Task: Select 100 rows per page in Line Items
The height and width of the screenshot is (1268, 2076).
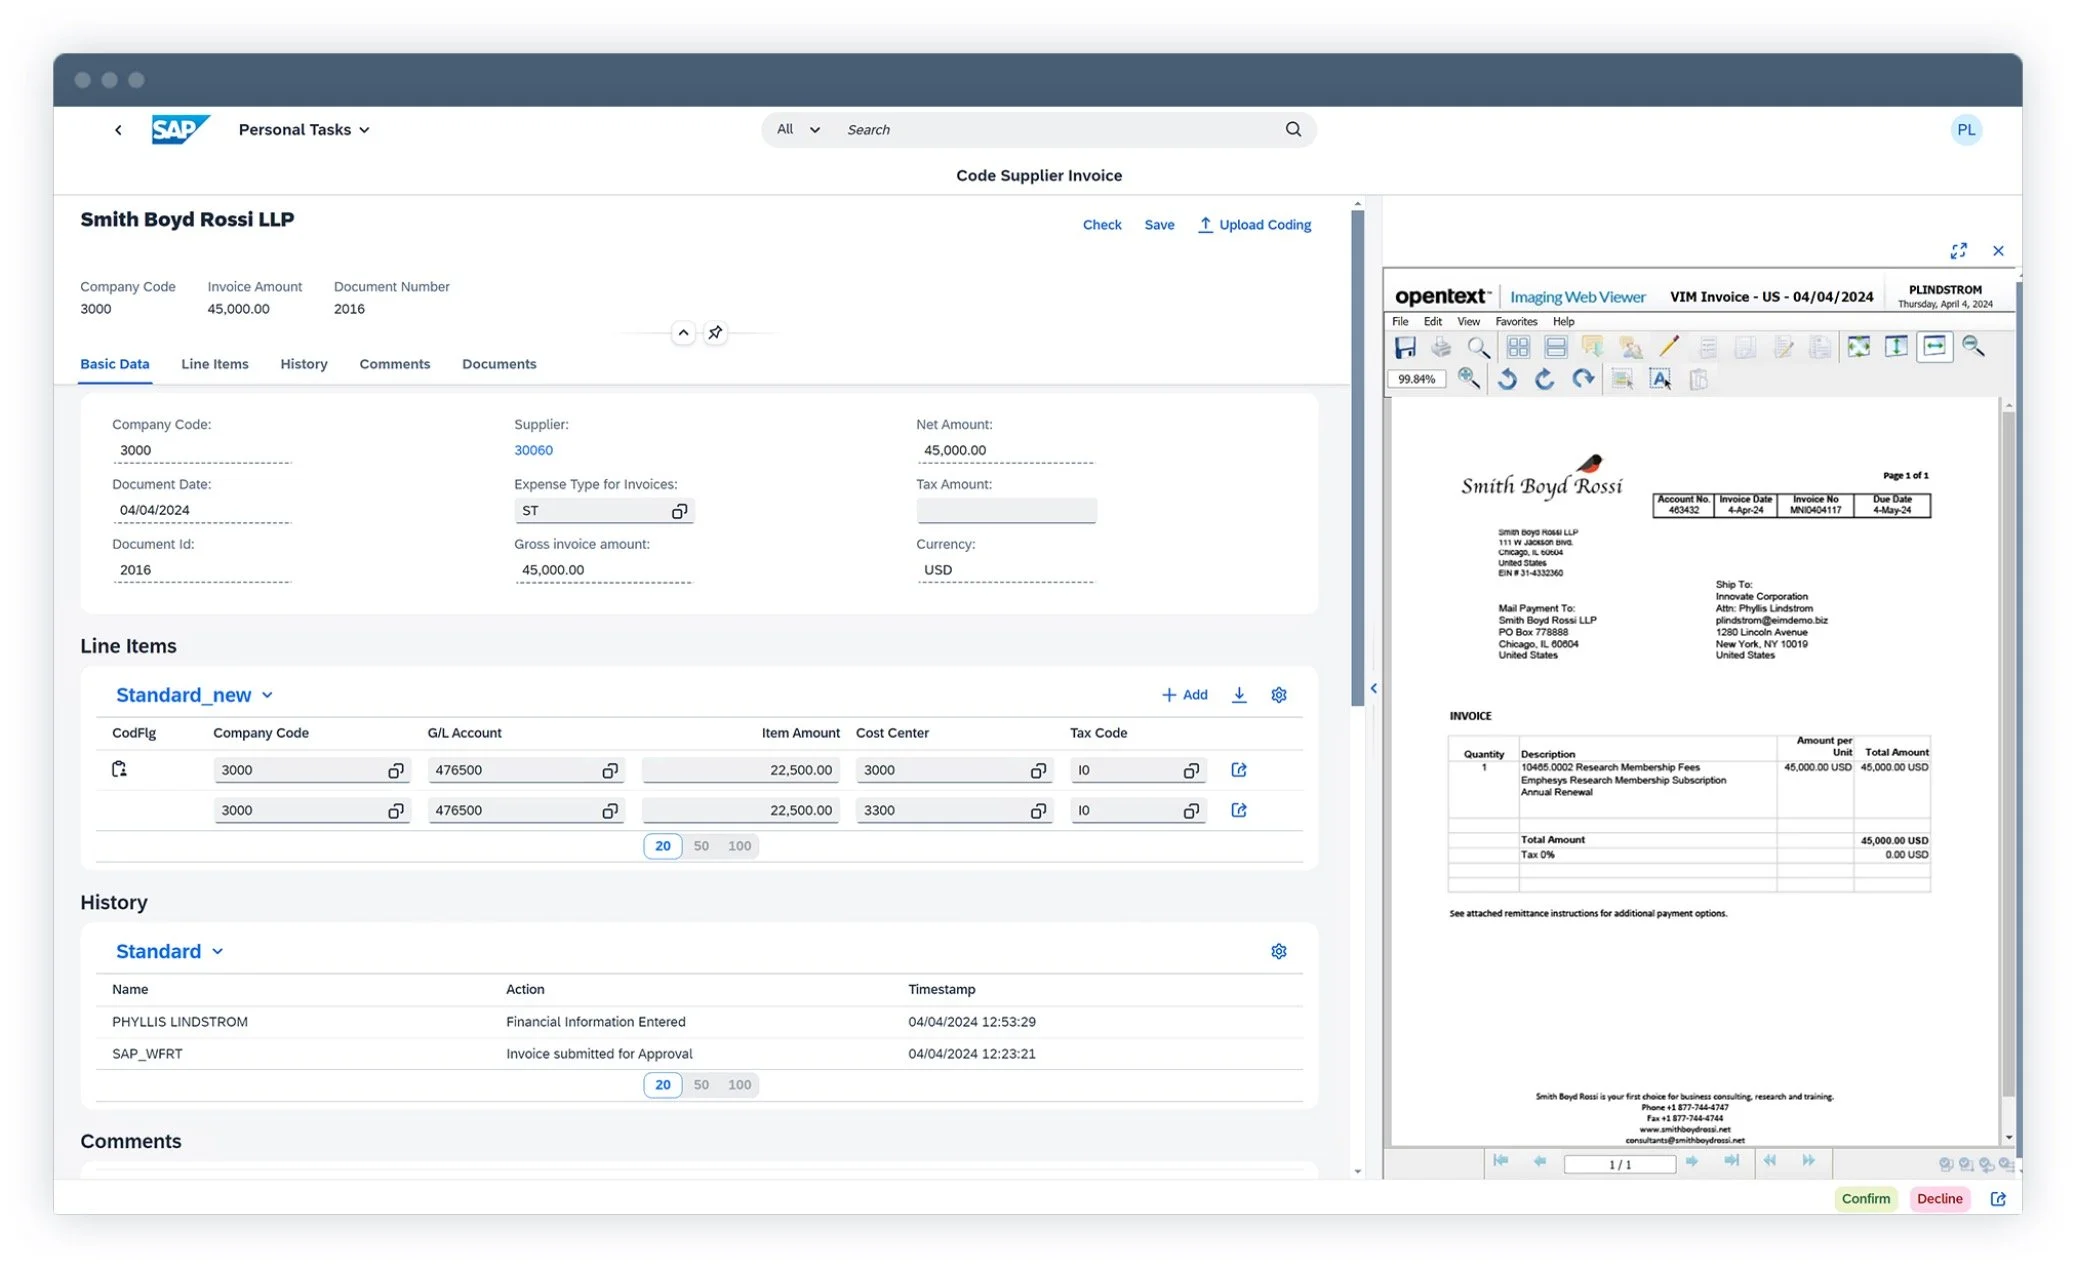Action: tap(739, 846)
